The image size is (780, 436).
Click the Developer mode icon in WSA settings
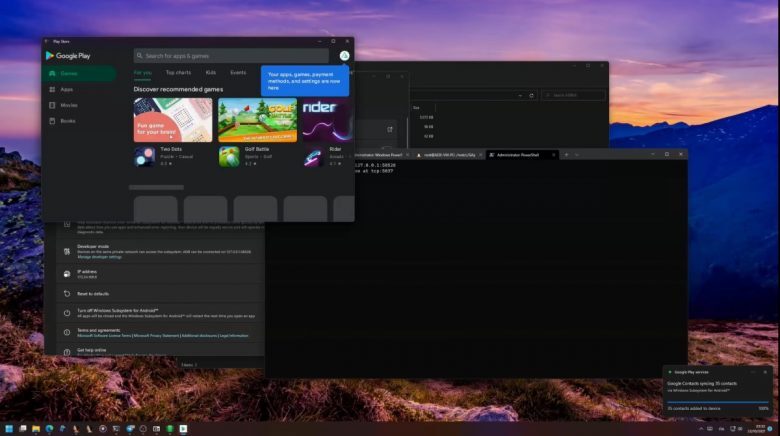[x=67, y=251]
